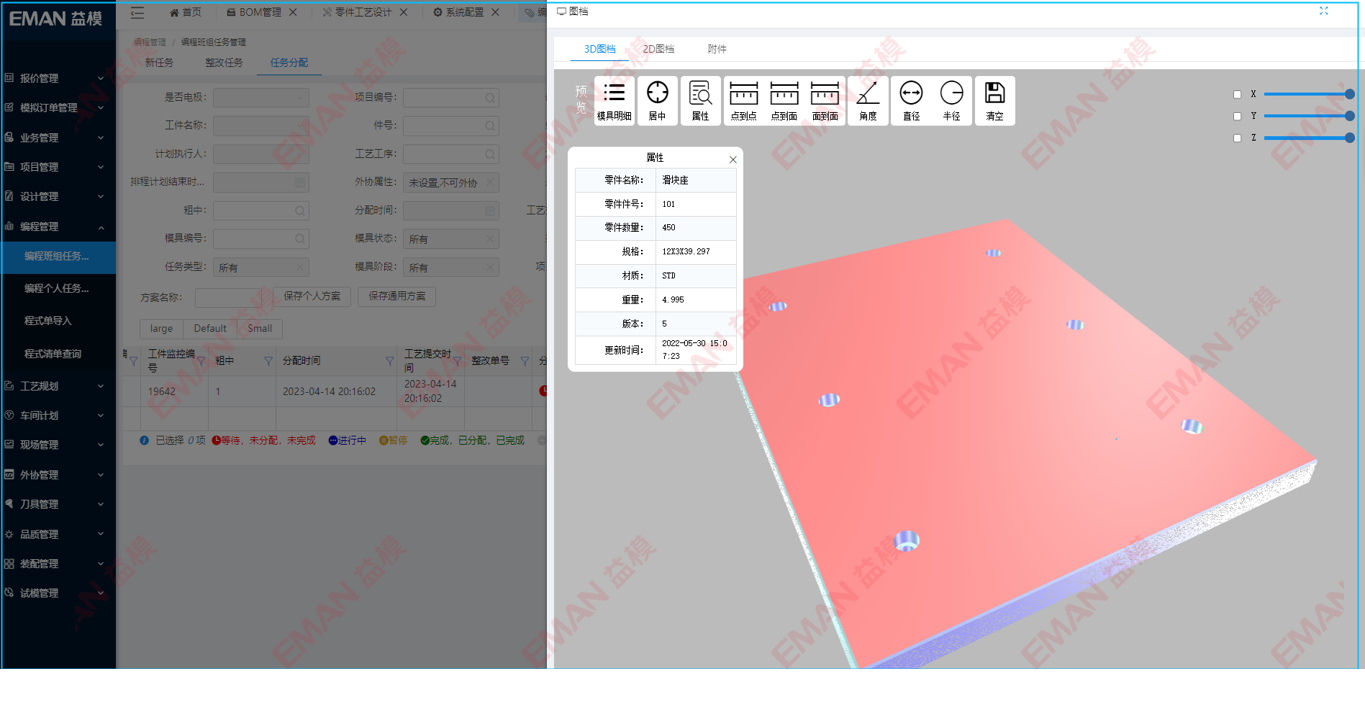Expand 现场管理 in the sidebar
The height and width of the screenshot is (713, 1365).
(58, 445)
